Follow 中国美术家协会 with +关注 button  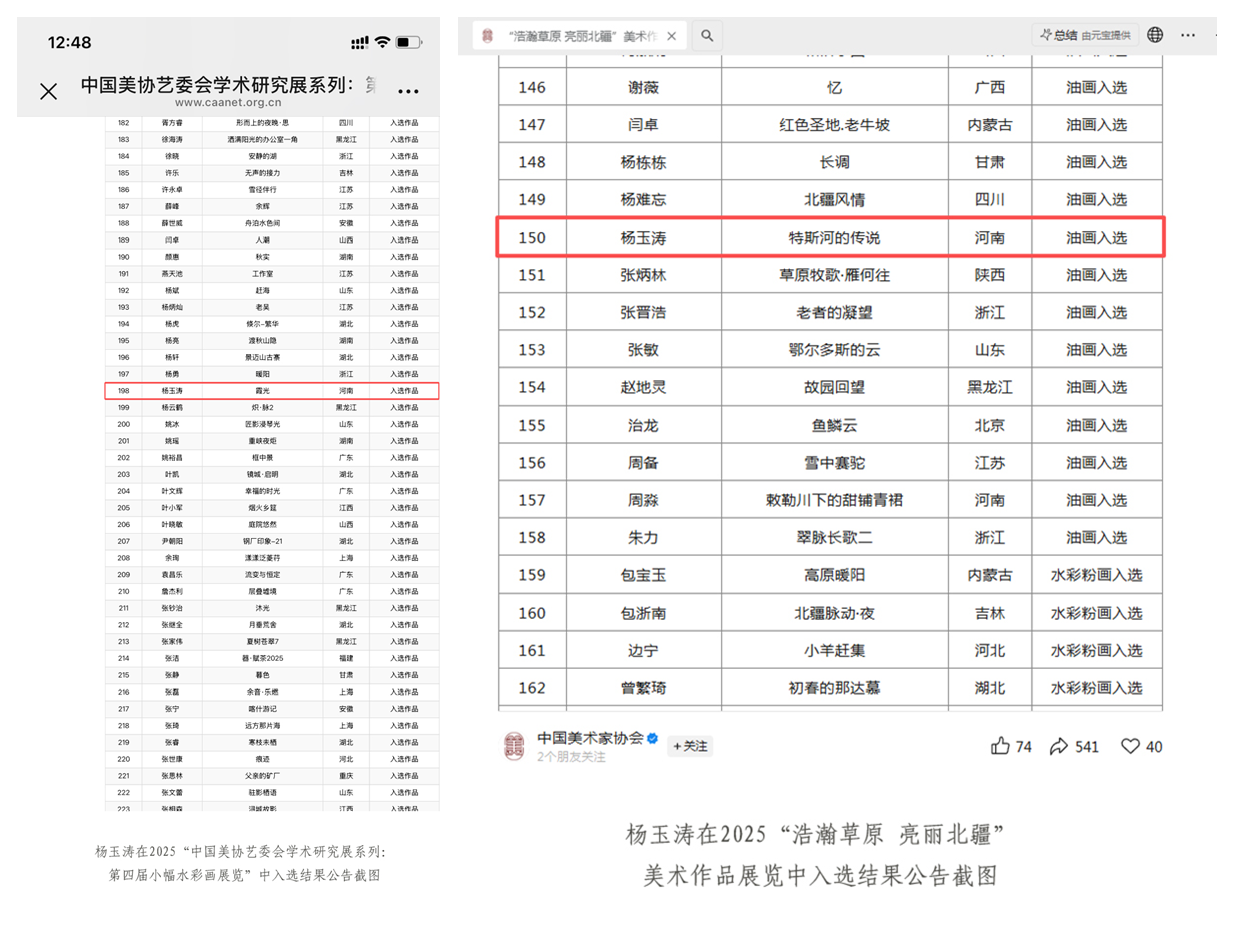point(690,746)
